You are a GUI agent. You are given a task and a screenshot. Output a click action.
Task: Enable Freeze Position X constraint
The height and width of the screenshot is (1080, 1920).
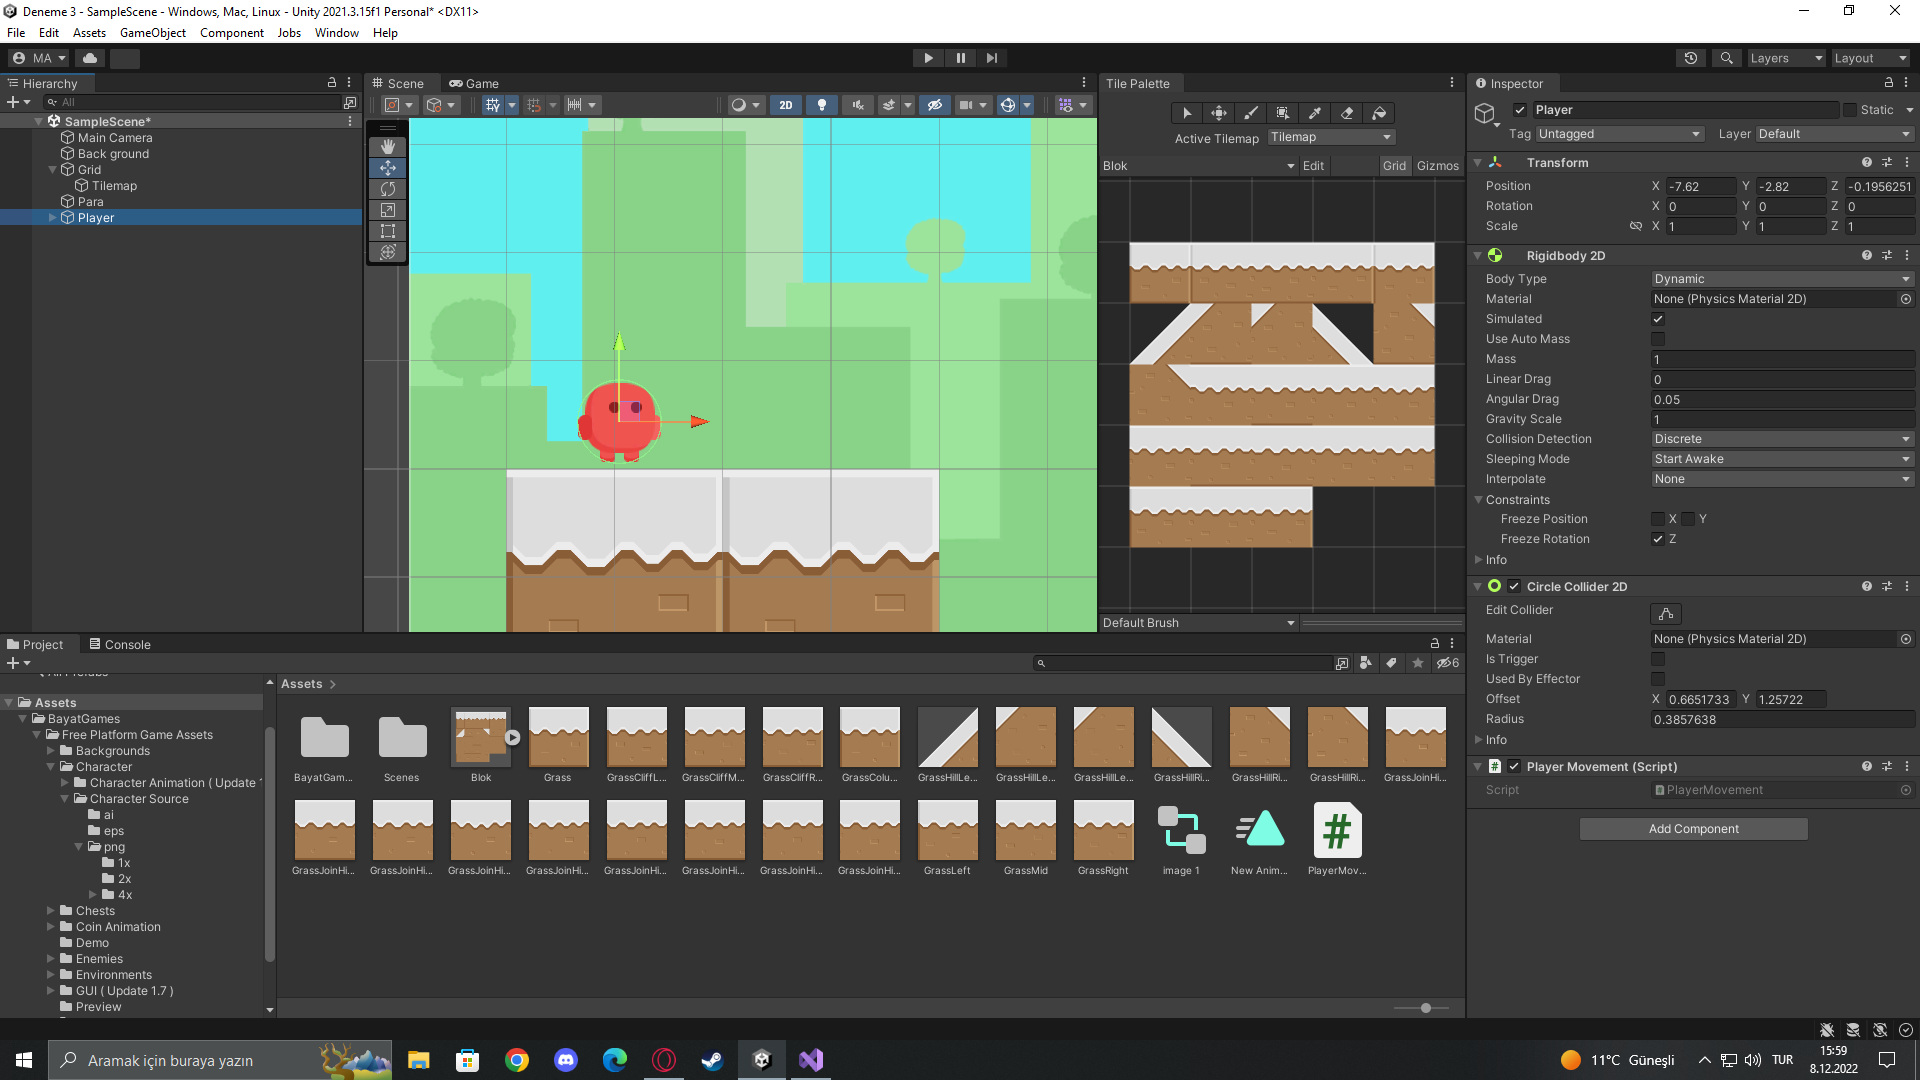pos(1658,519)
